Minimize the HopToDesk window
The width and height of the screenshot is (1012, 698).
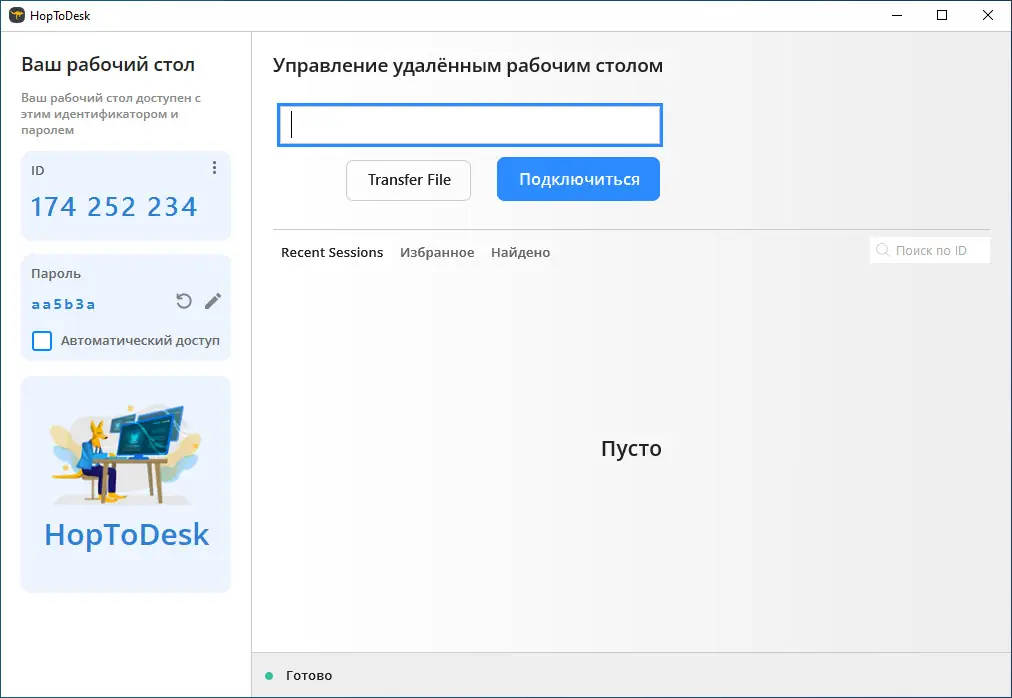click(x=896, y=15)
